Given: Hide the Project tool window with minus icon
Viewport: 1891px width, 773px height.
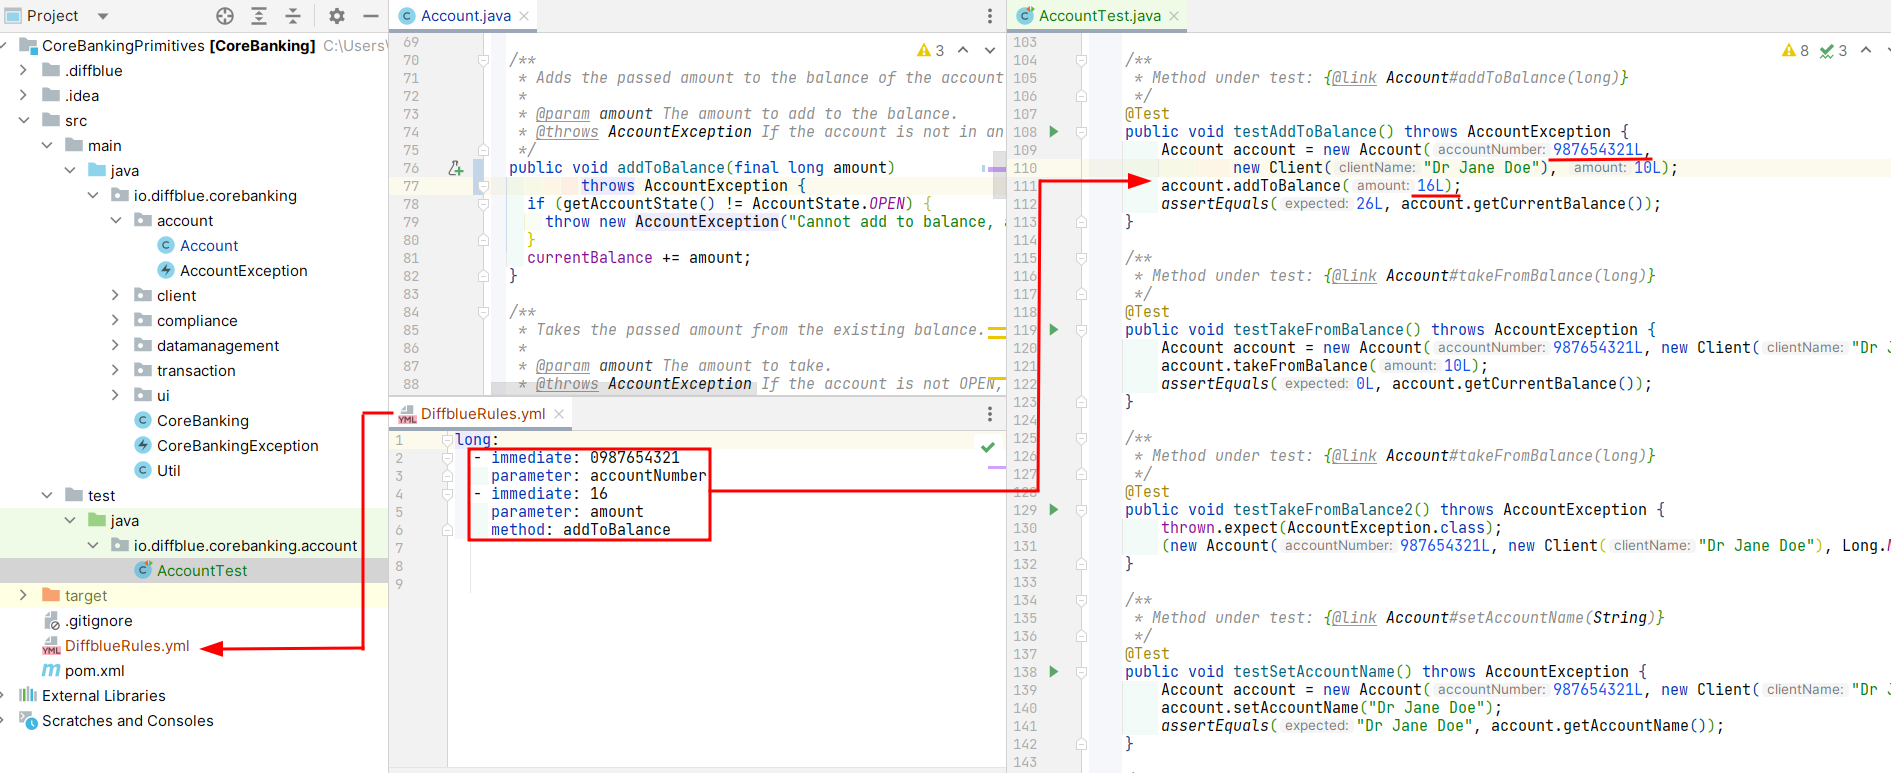Looking at the screenshot, I should pos(370,16).
